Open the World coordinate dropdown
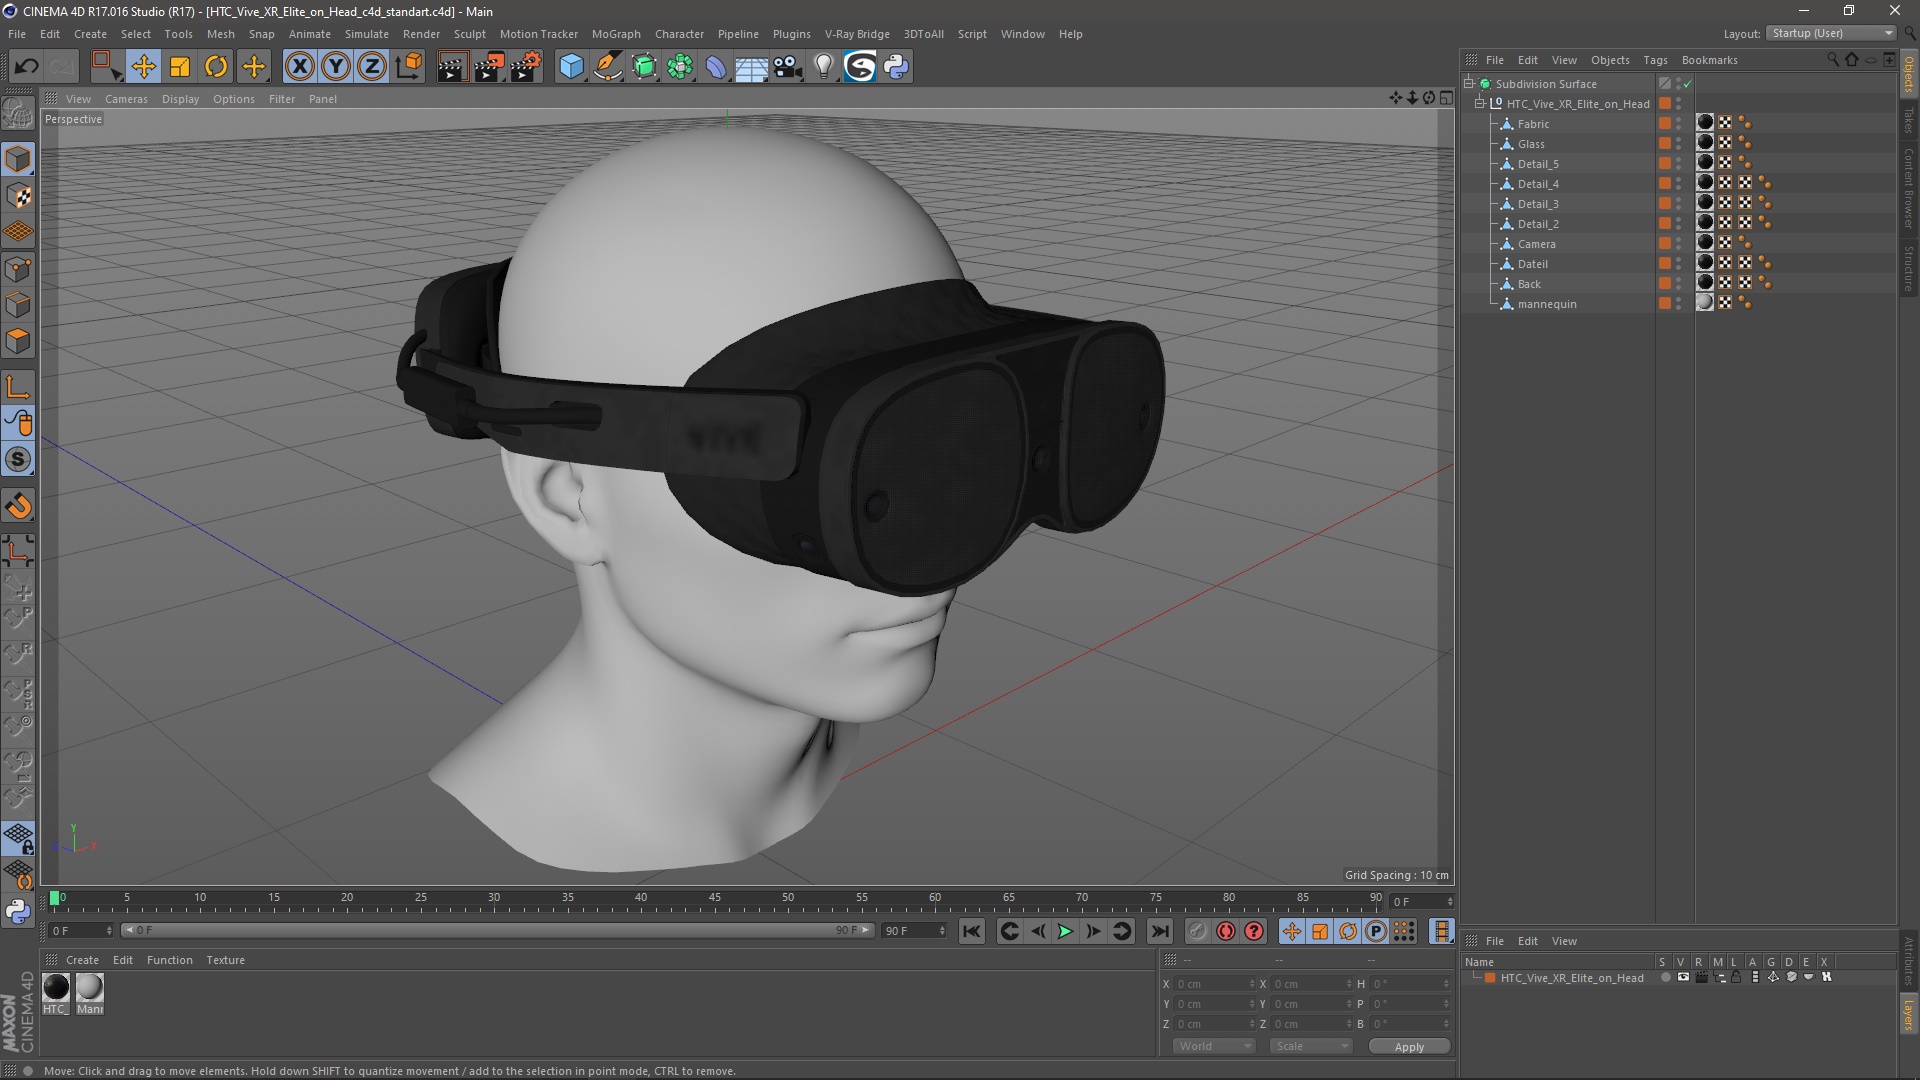Image resolution: width=1920 pixels, height=1080 pixels. pyautogui.click(x=1214, y=1047)
